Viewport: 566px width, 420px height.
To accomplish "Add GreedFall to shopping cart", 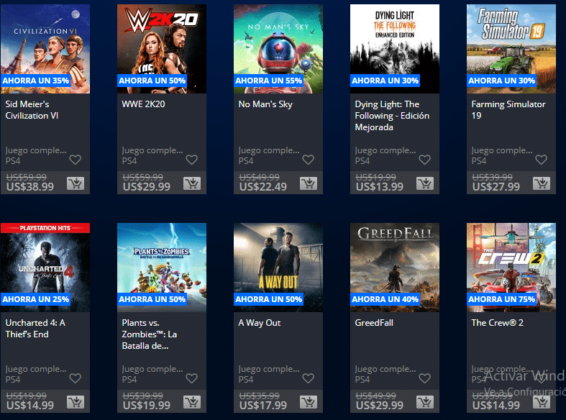I will pos(425,402).
